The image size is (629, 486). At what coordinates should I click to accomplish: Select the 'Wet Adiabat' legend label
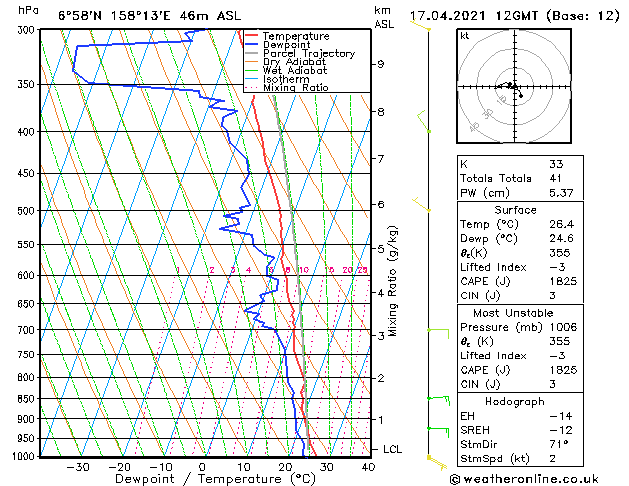(x=295, y=71)
